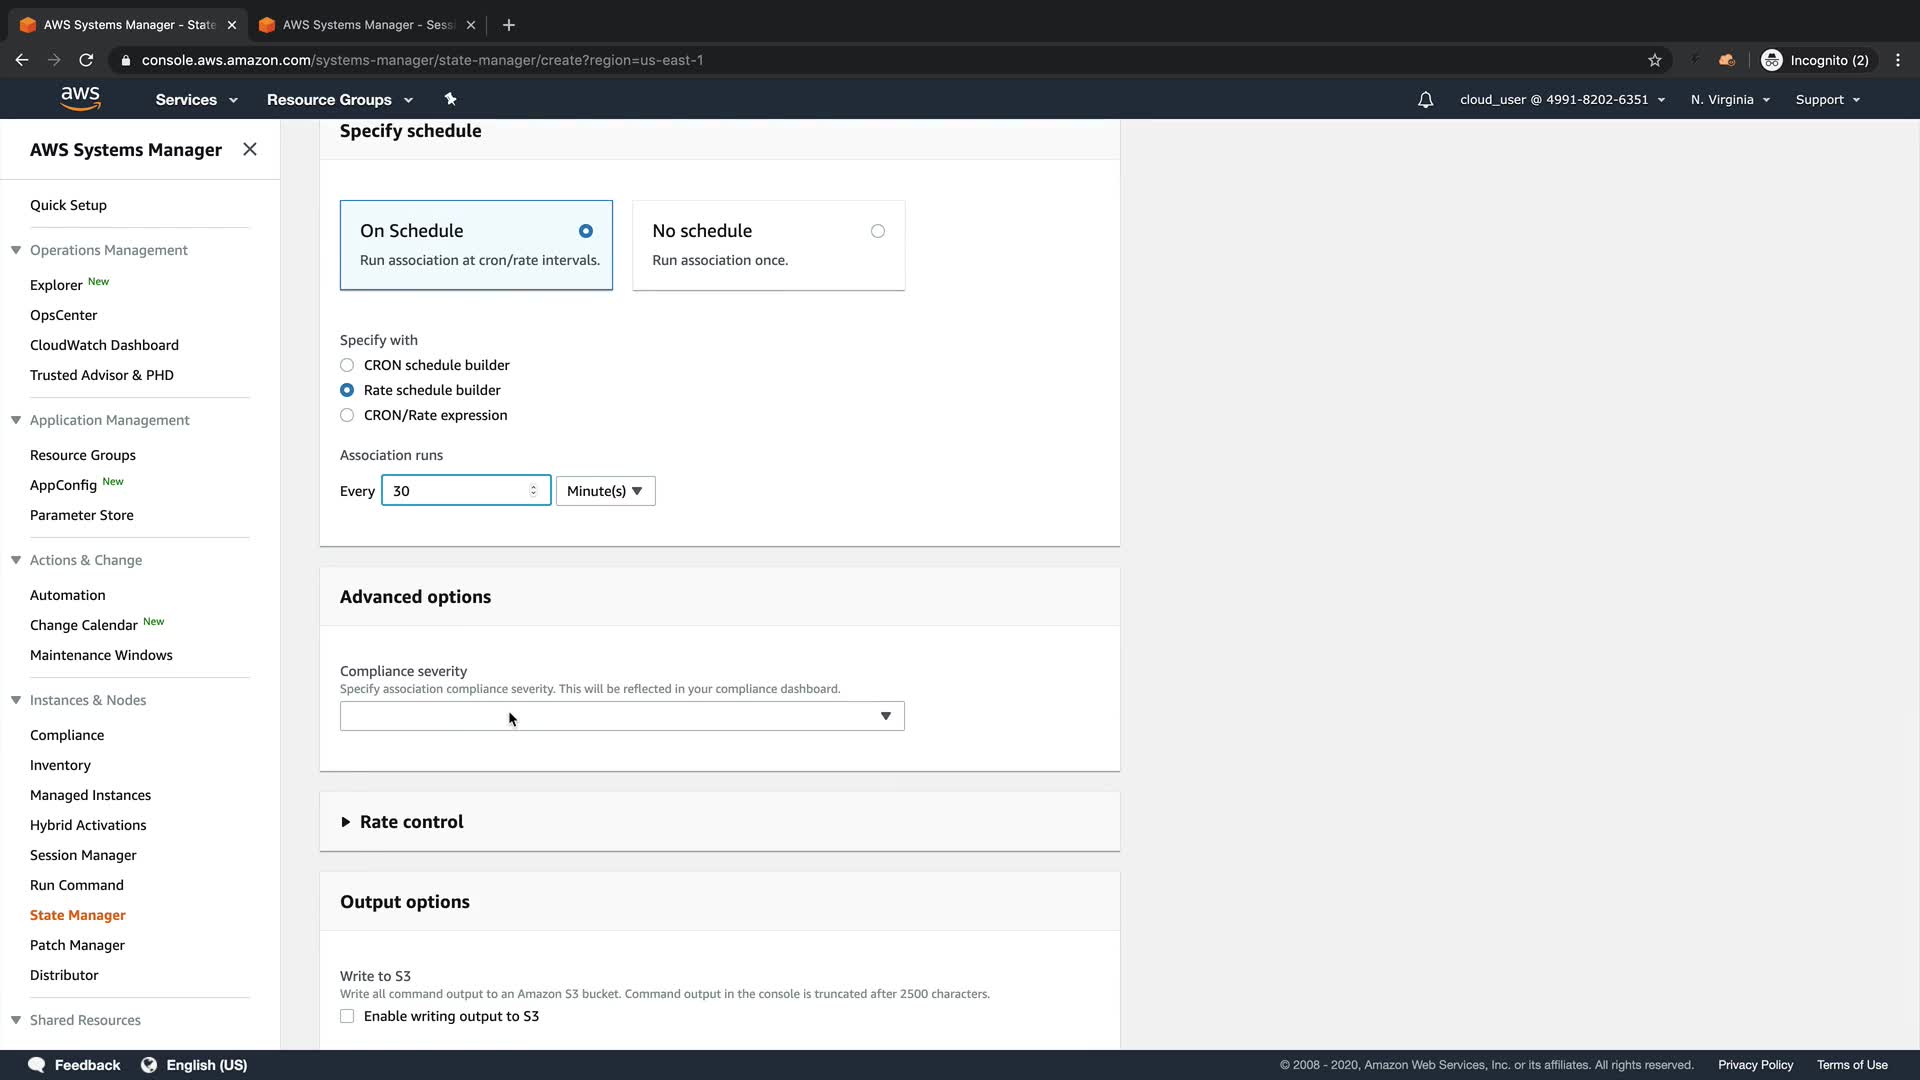Close the AWS Systems Manager sidebar

point(250,149)
